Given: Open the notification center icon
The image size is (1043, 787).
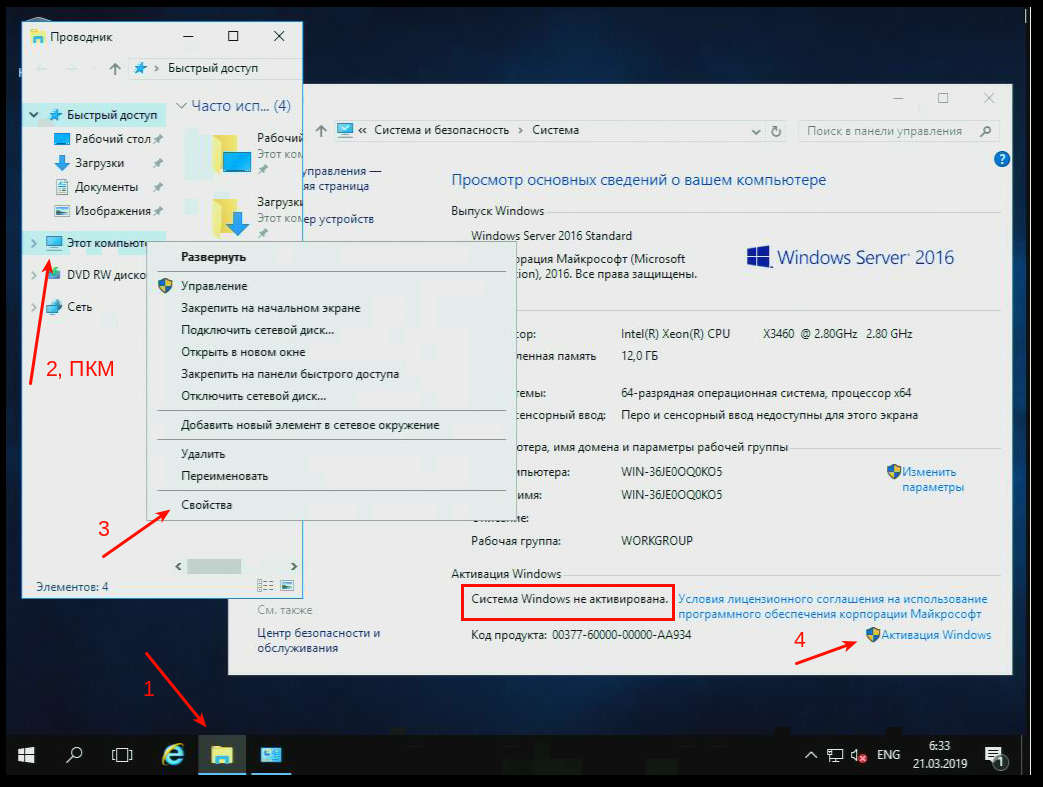Looking at the screenshot, I should [993, 755].
